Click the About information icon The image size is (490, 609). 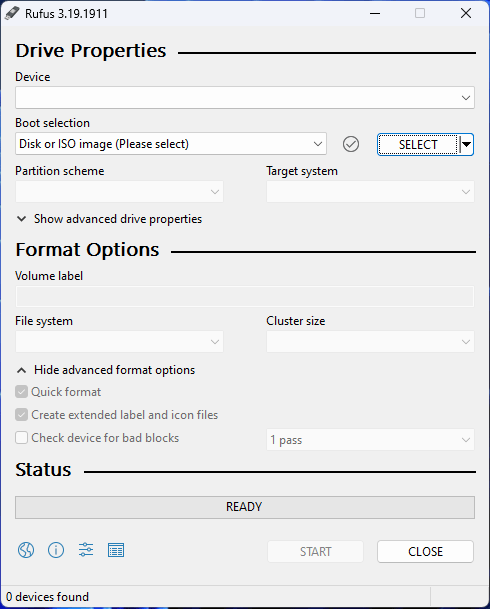click(x=56, y=550)
